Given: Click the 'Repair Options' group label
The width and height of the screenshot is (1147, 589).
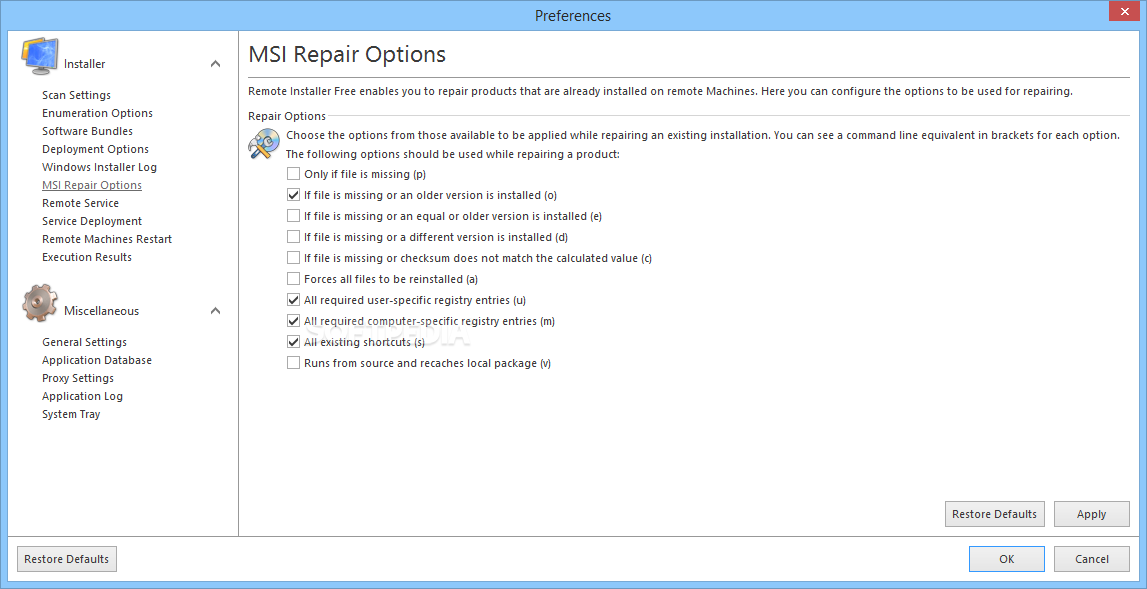Looking at the screenshot, I should [287, 116].
